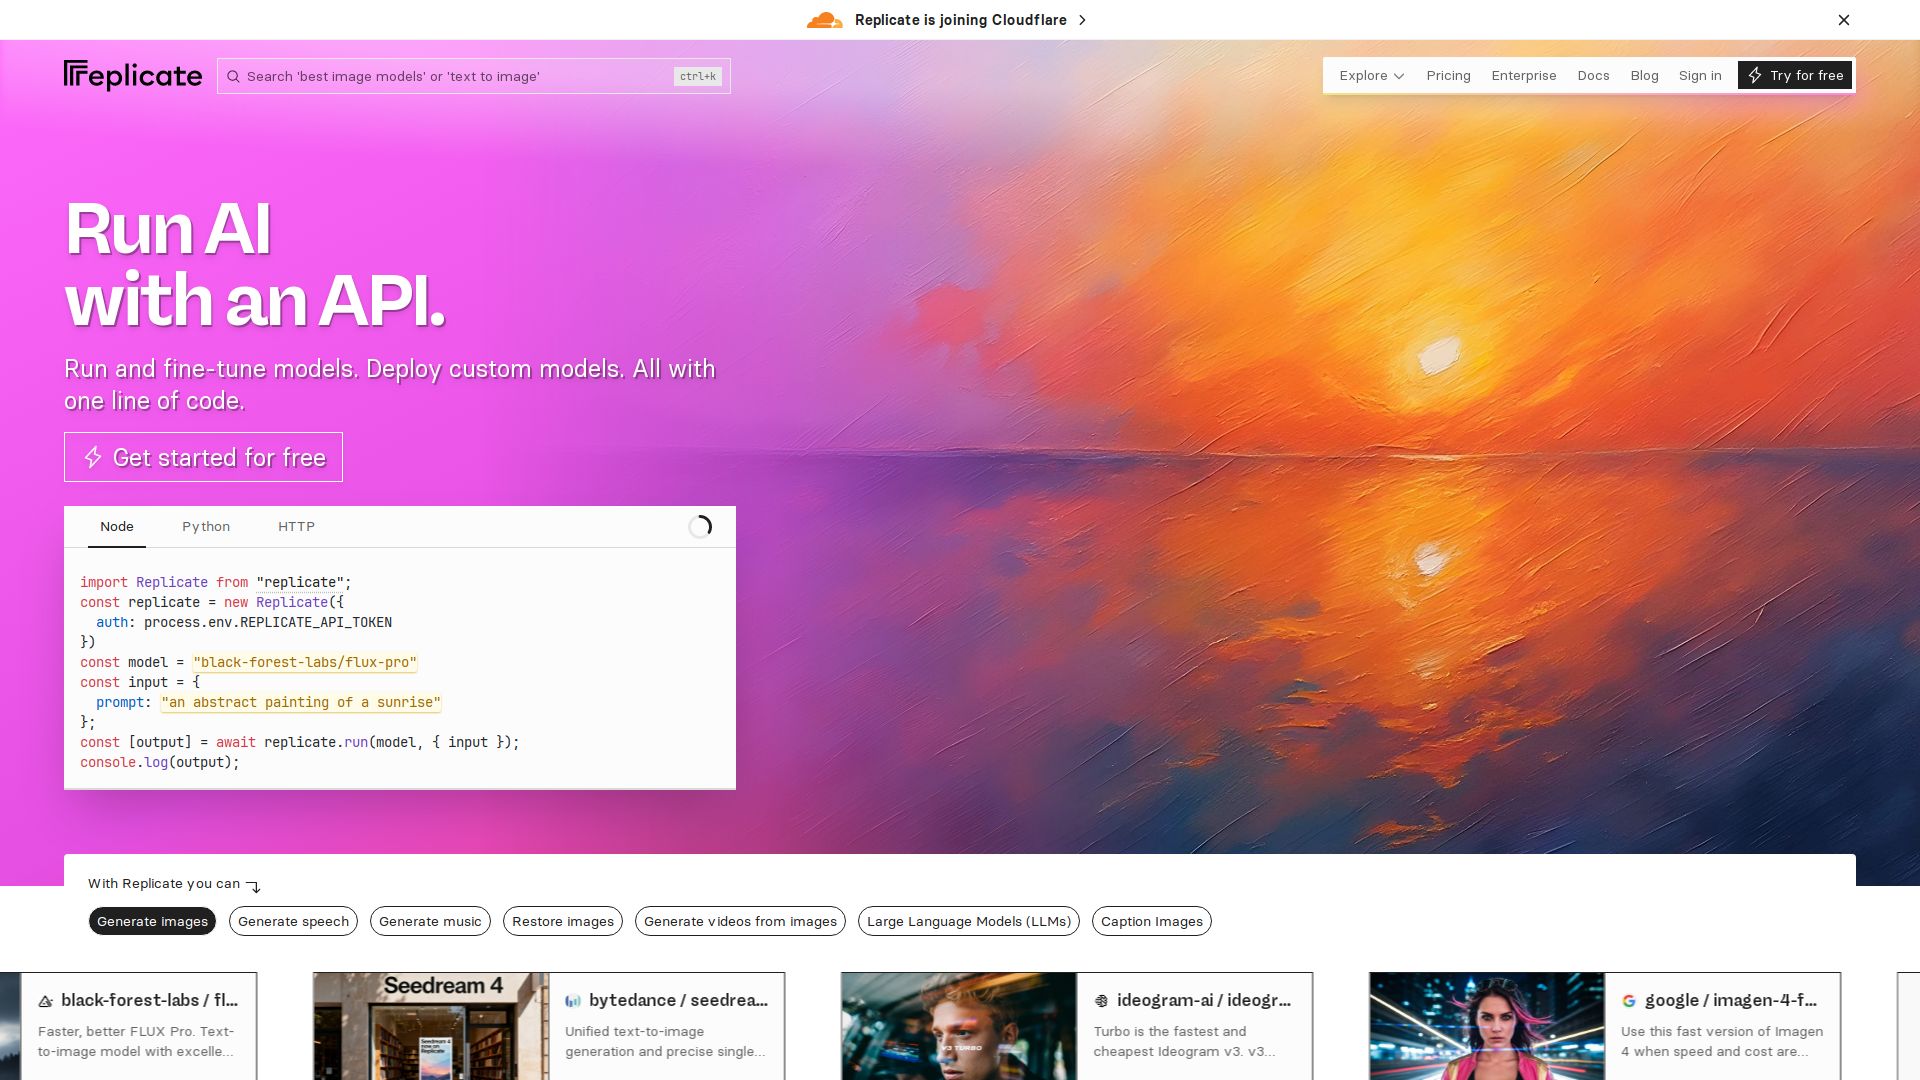Focus the model search input field

(x=460, y=77)
